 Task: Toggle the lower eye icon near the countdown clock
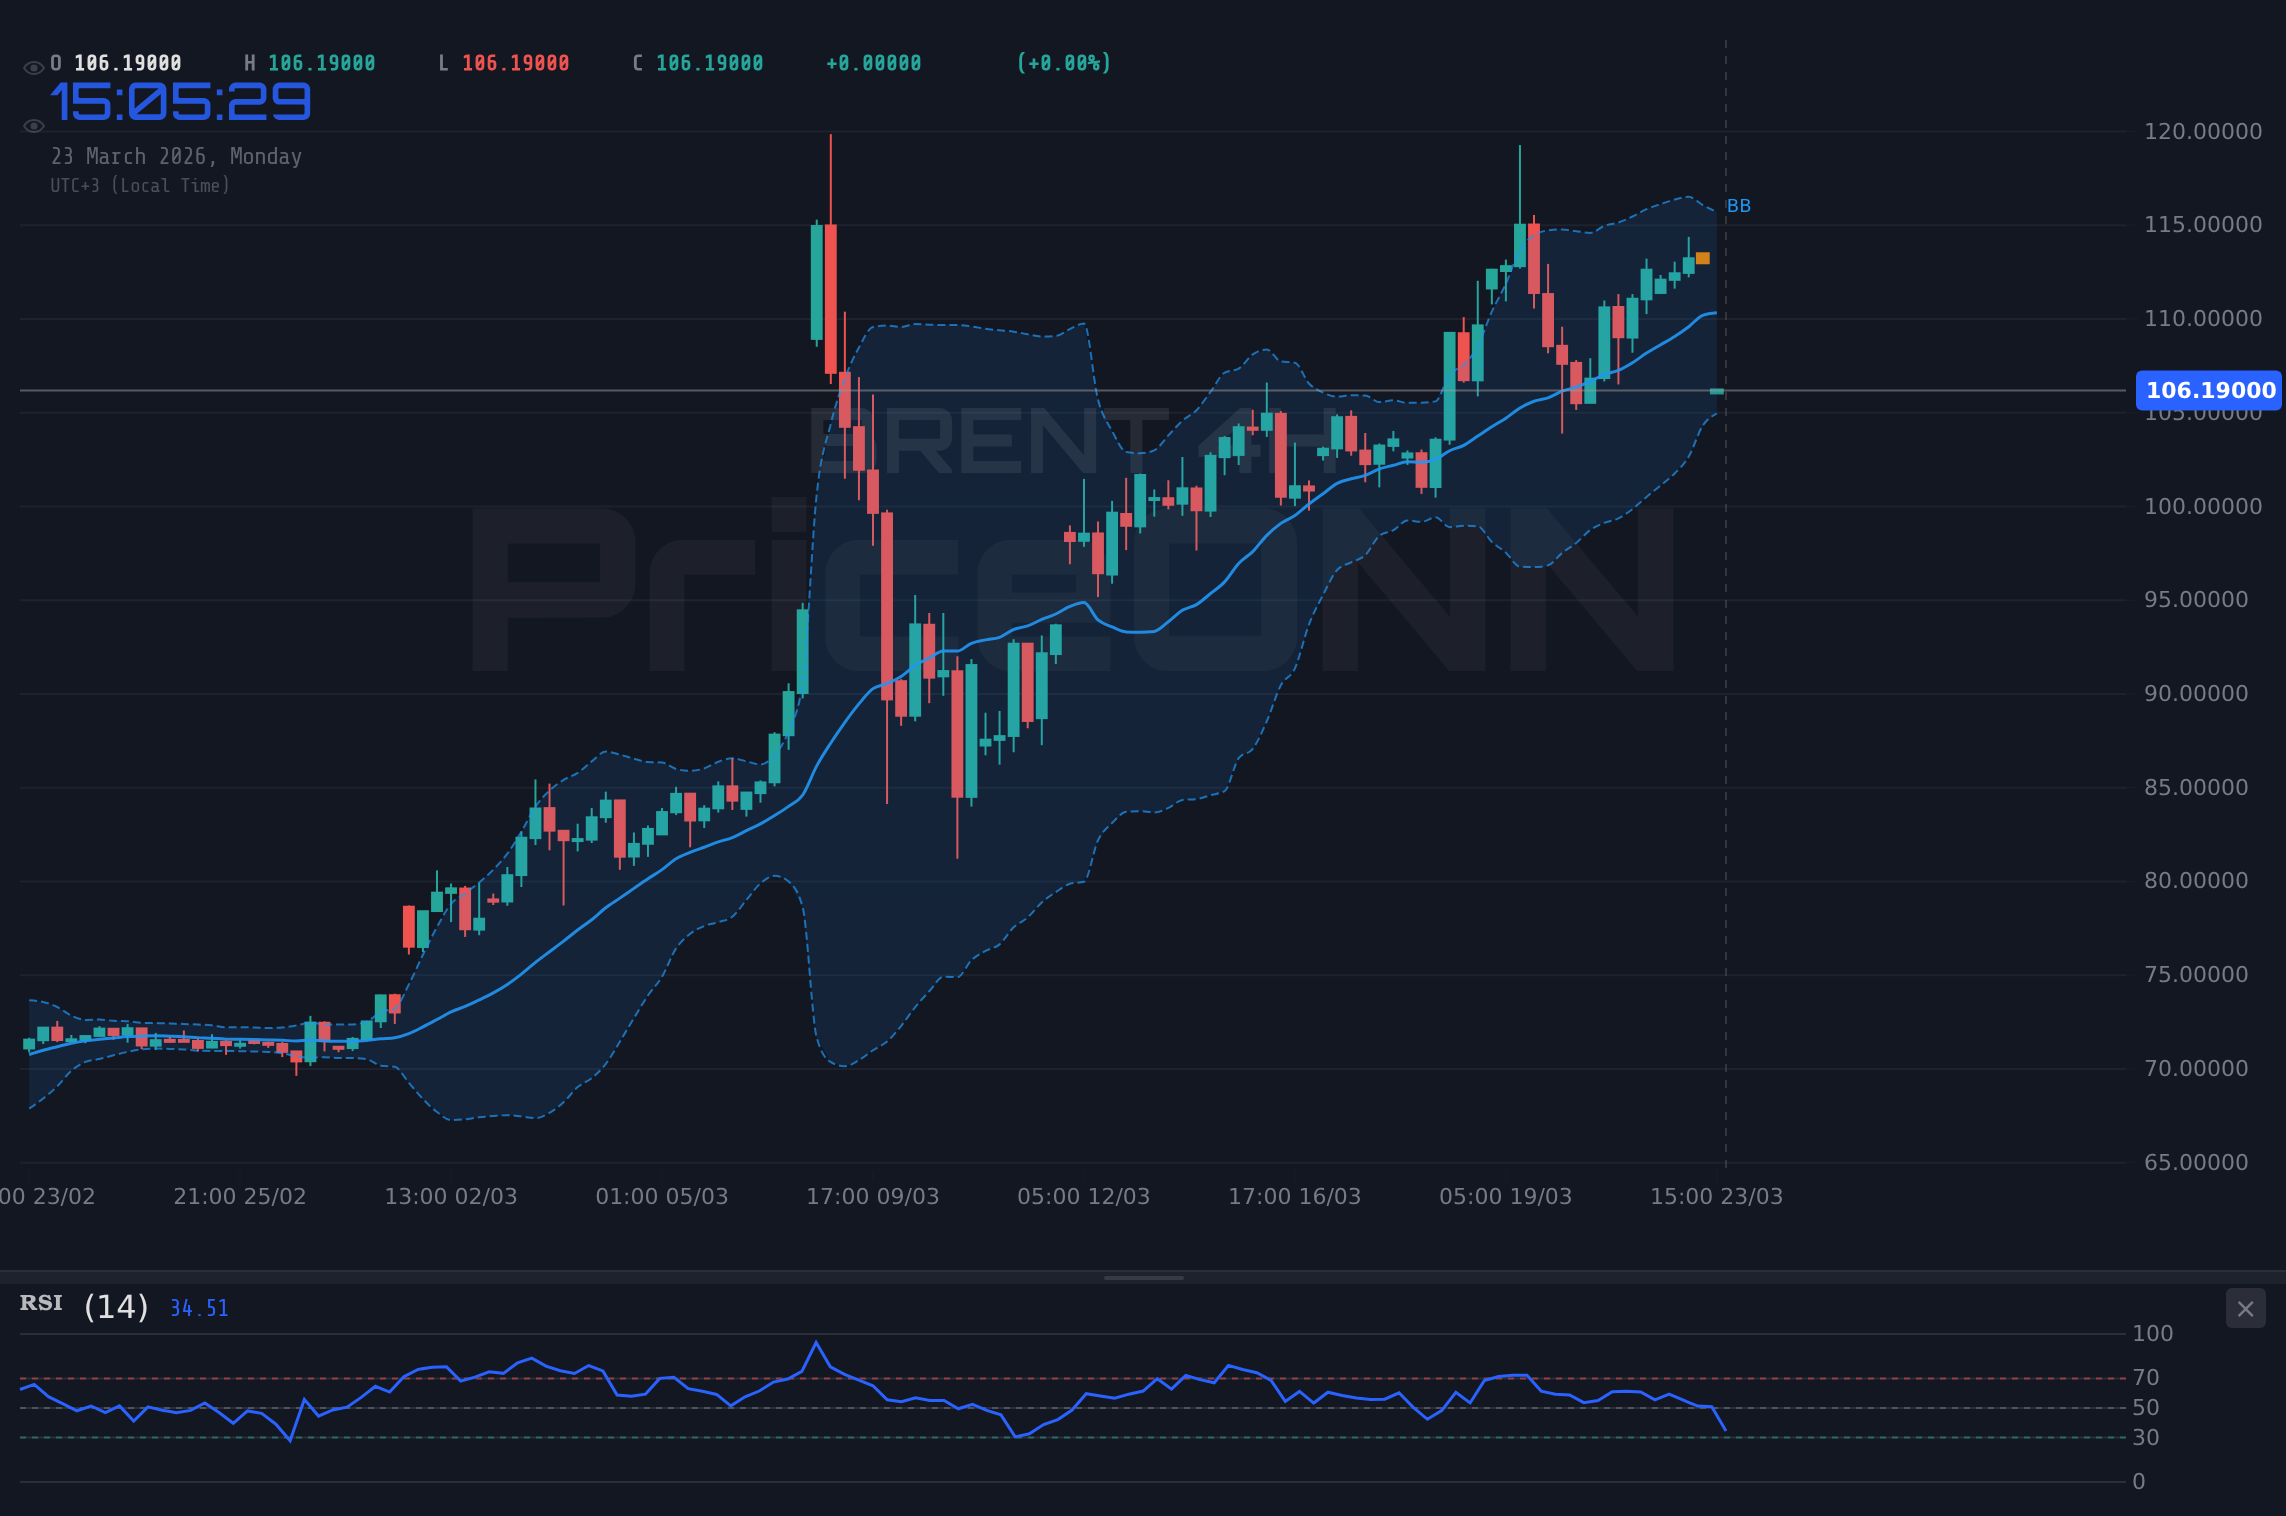point(33,125)
